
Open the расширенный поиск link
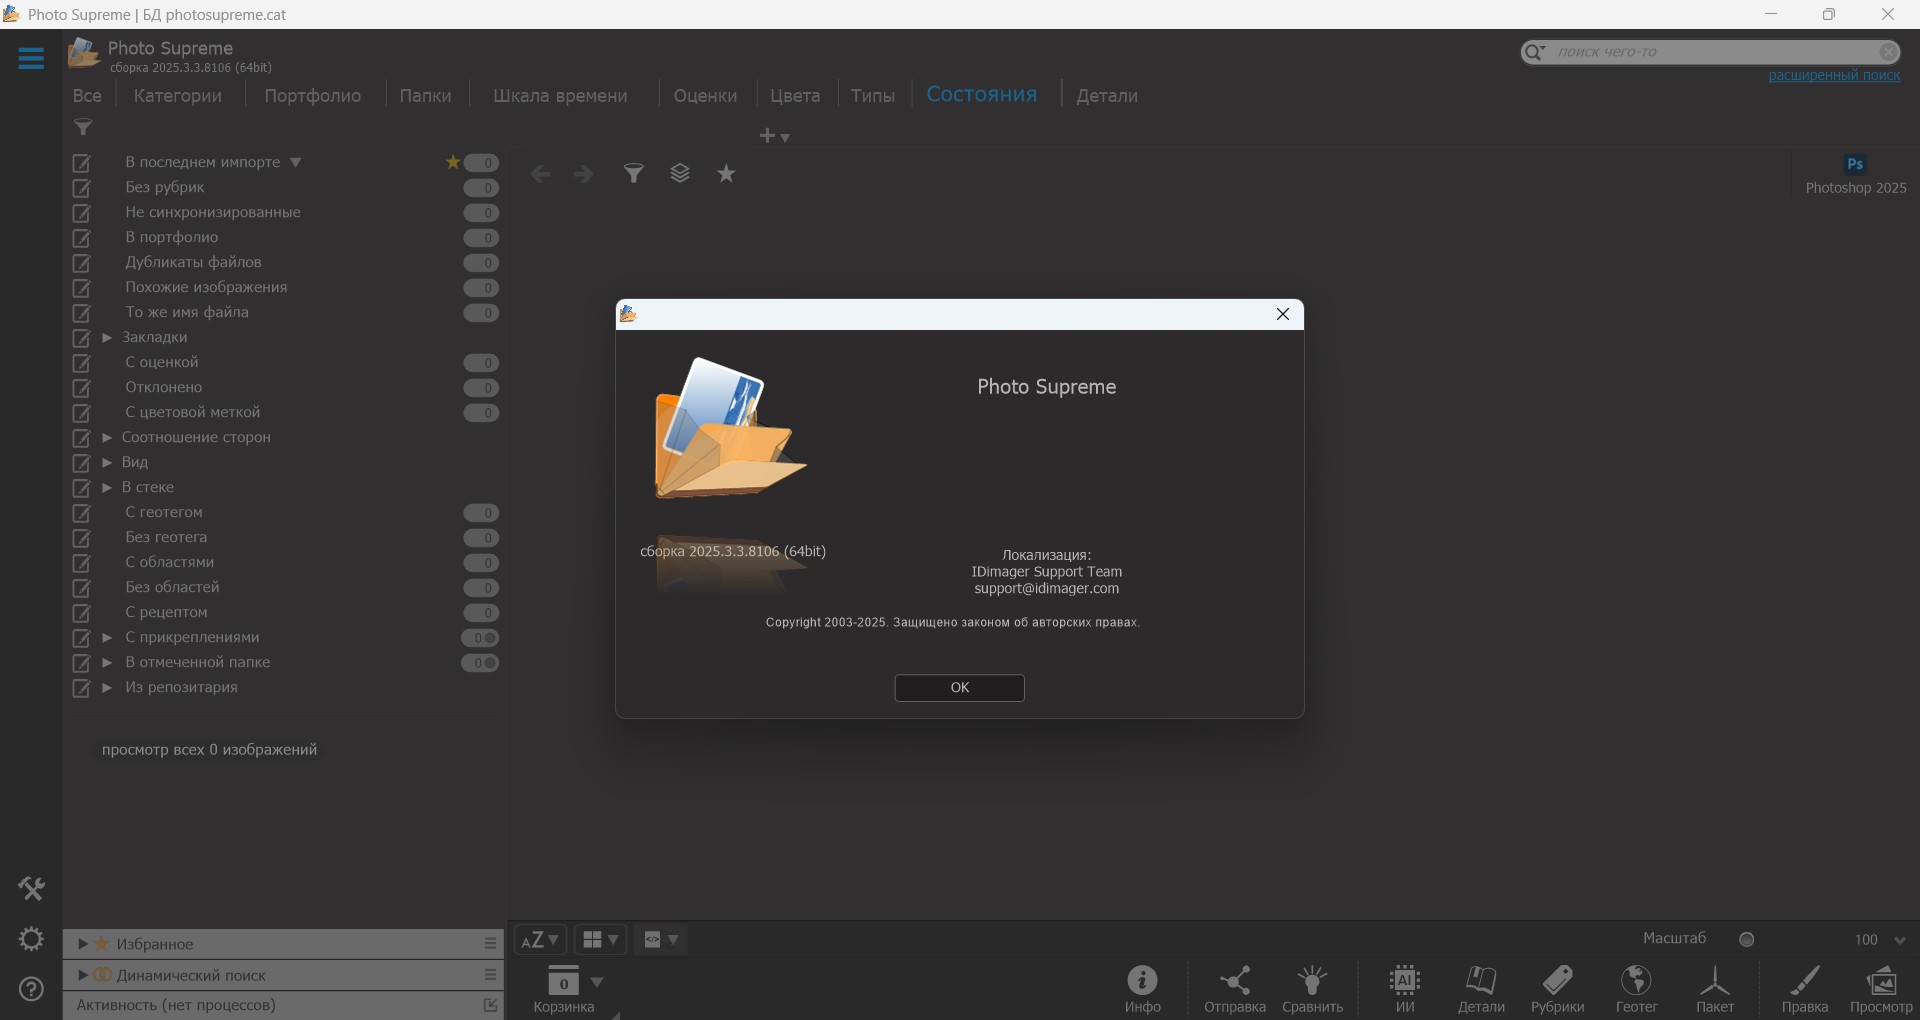(x=1833, y=76)
